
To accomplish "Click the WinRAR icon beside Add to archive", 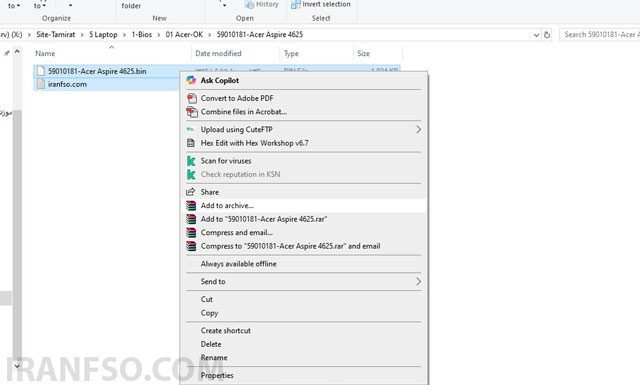I will pos(191,205).
